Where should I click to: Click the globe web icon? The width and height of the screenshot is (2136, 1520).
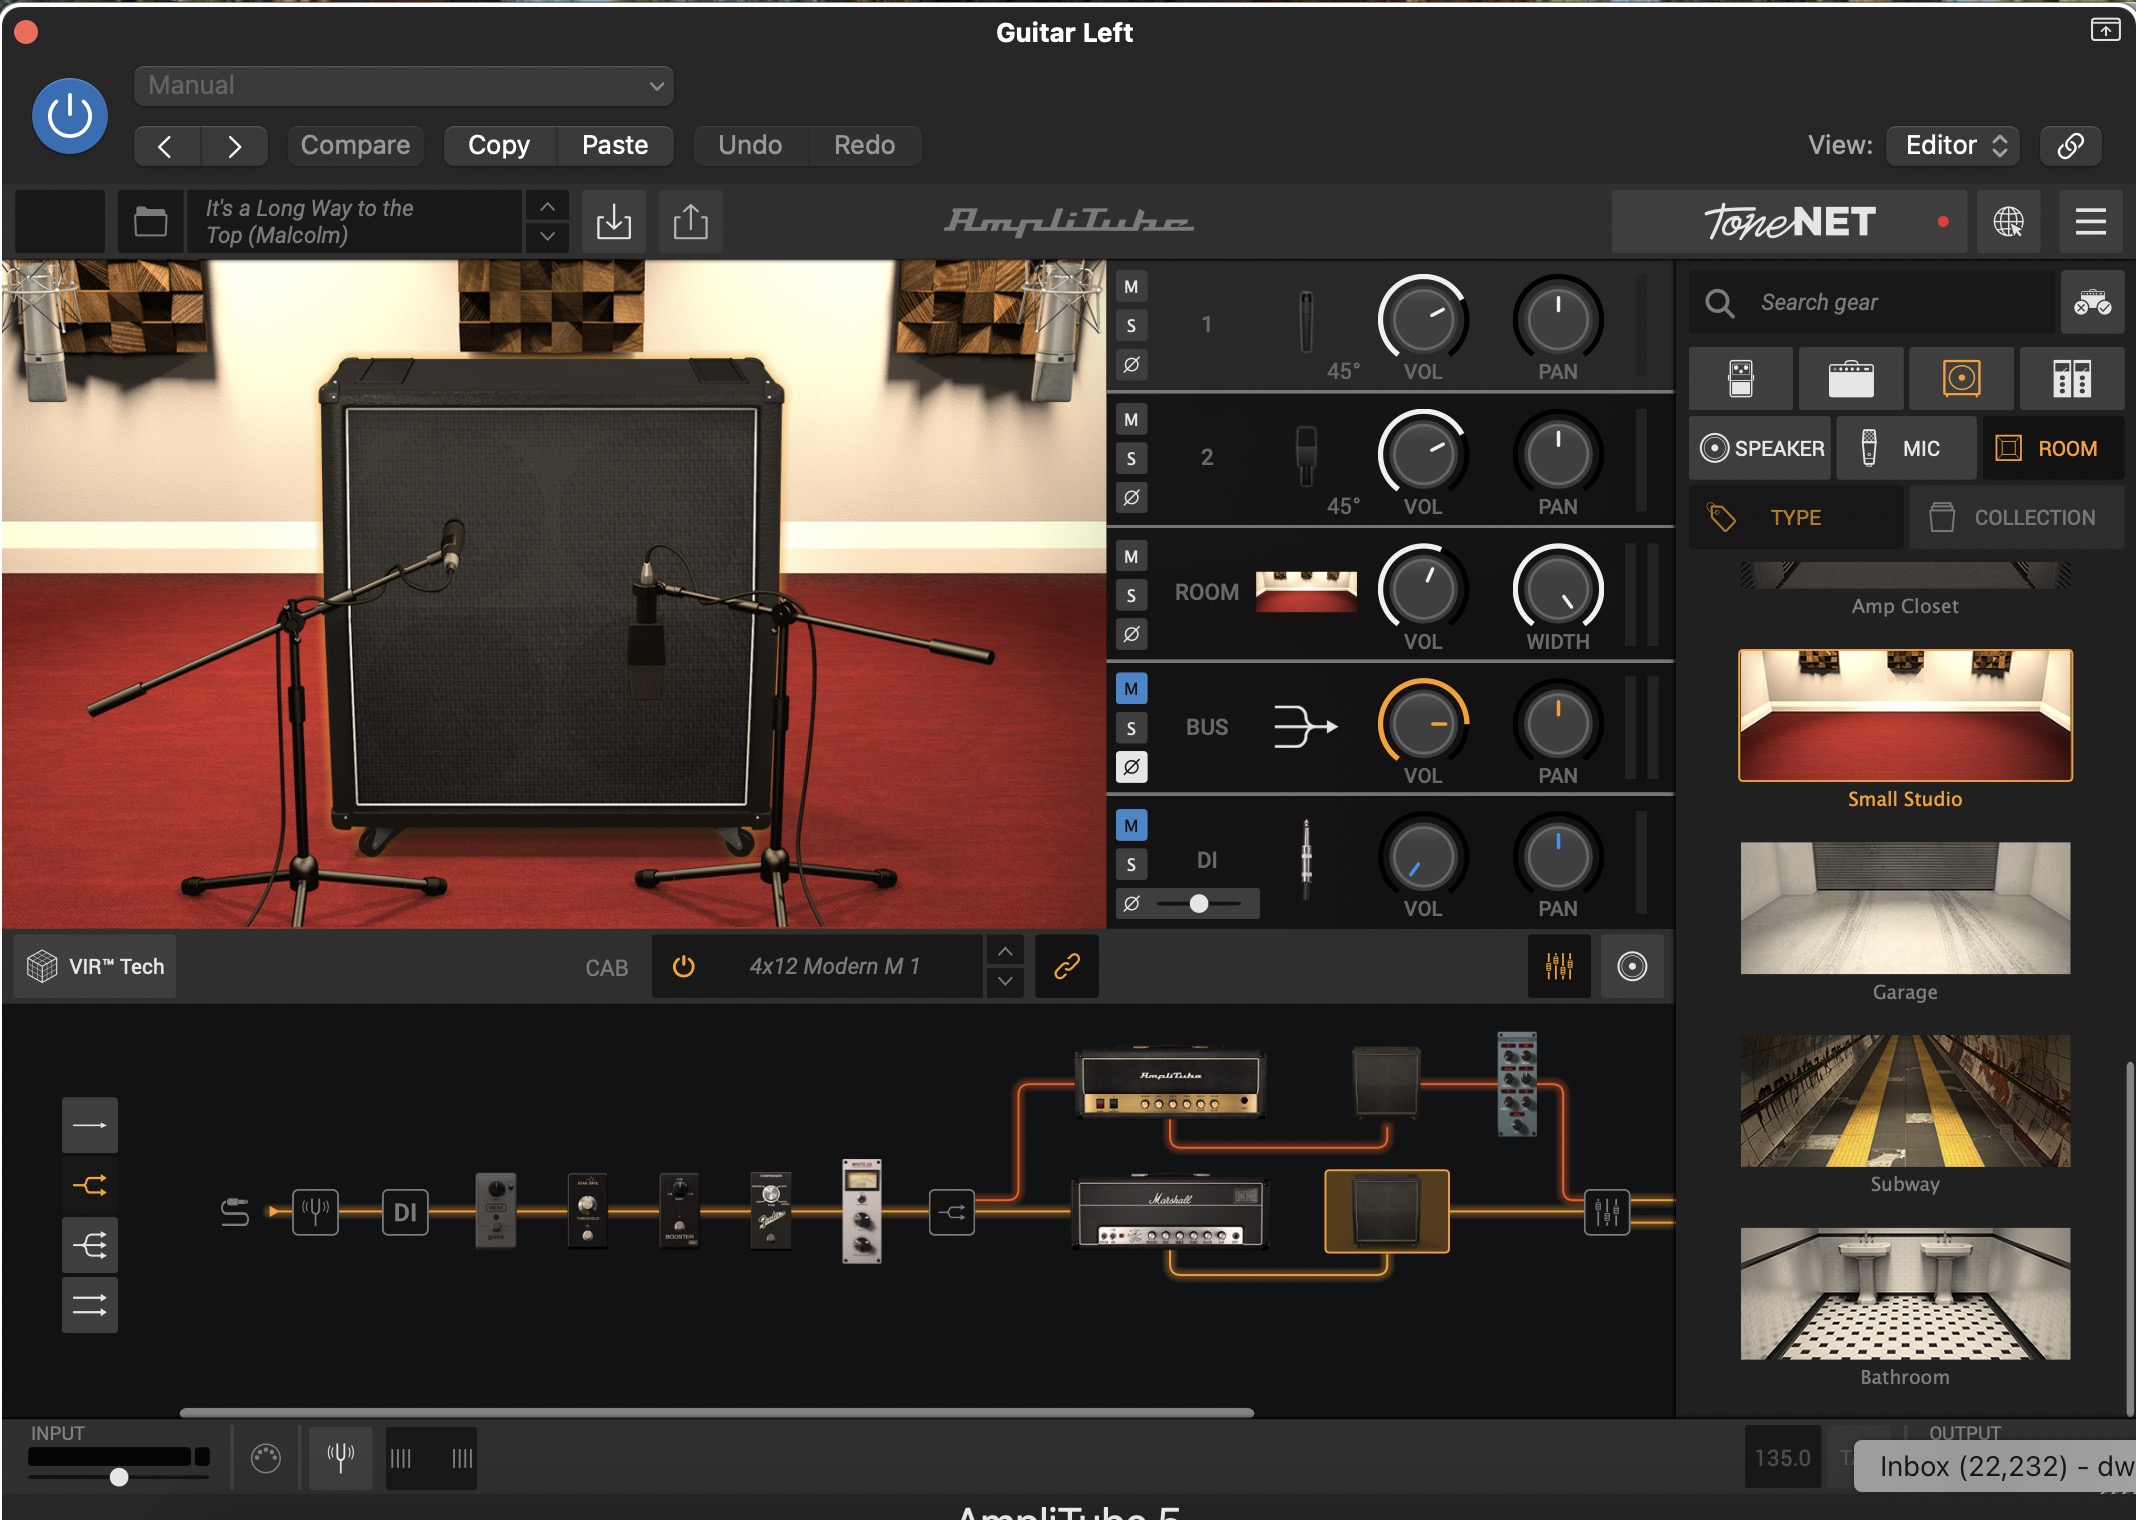point(2009,221)
